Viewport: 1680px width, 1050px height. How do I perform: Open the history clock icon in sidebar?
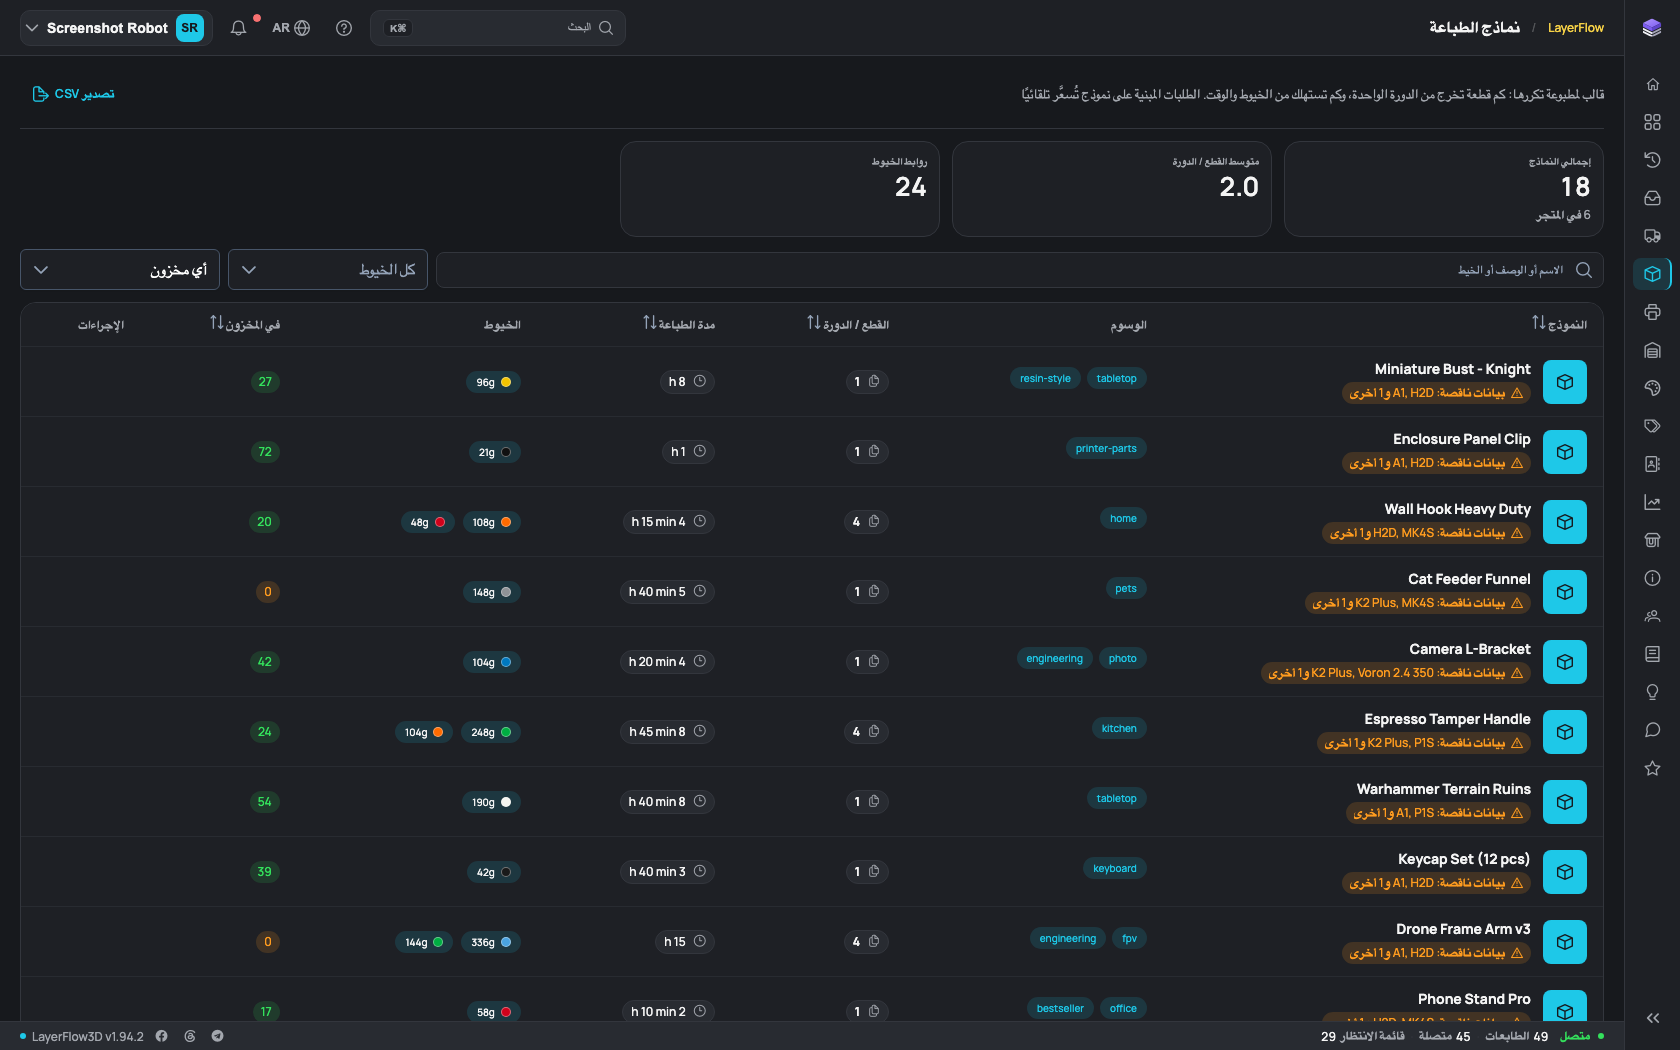1652,160
